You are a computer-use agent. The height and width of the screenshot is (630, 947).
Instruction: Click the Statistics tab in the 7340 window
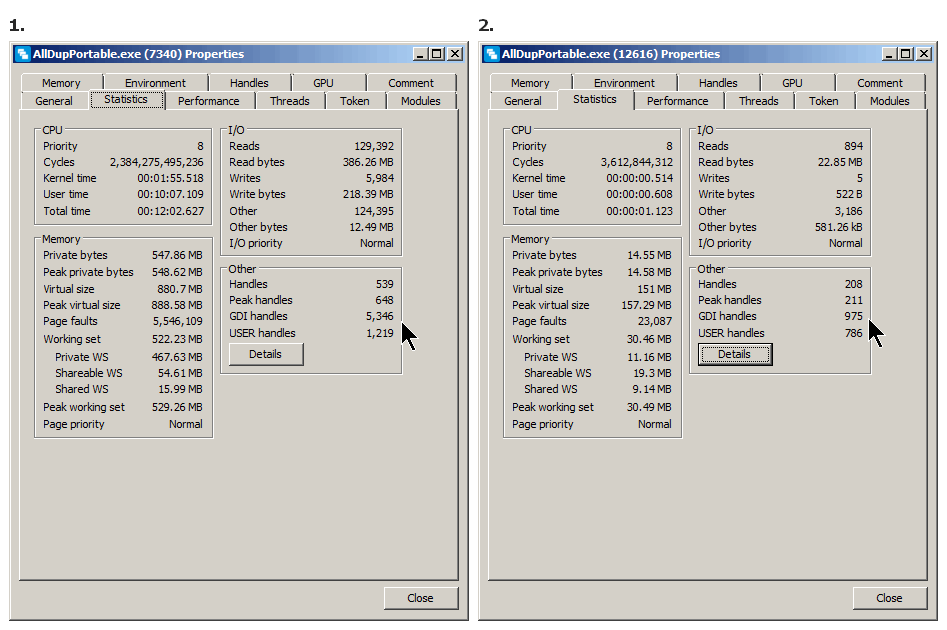point(126,99)
